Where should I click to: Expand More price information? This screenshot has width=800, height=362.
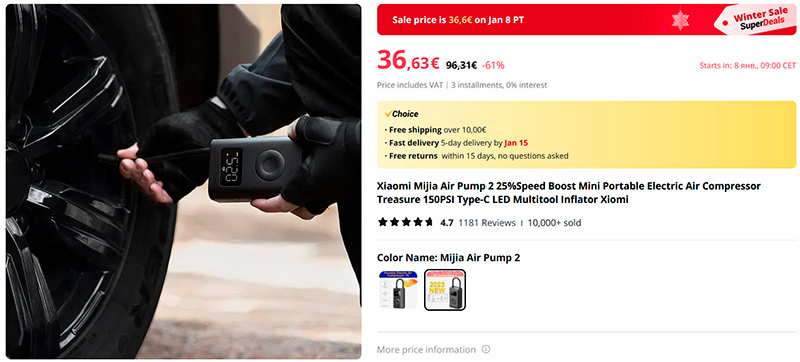(x=426, y=350)
